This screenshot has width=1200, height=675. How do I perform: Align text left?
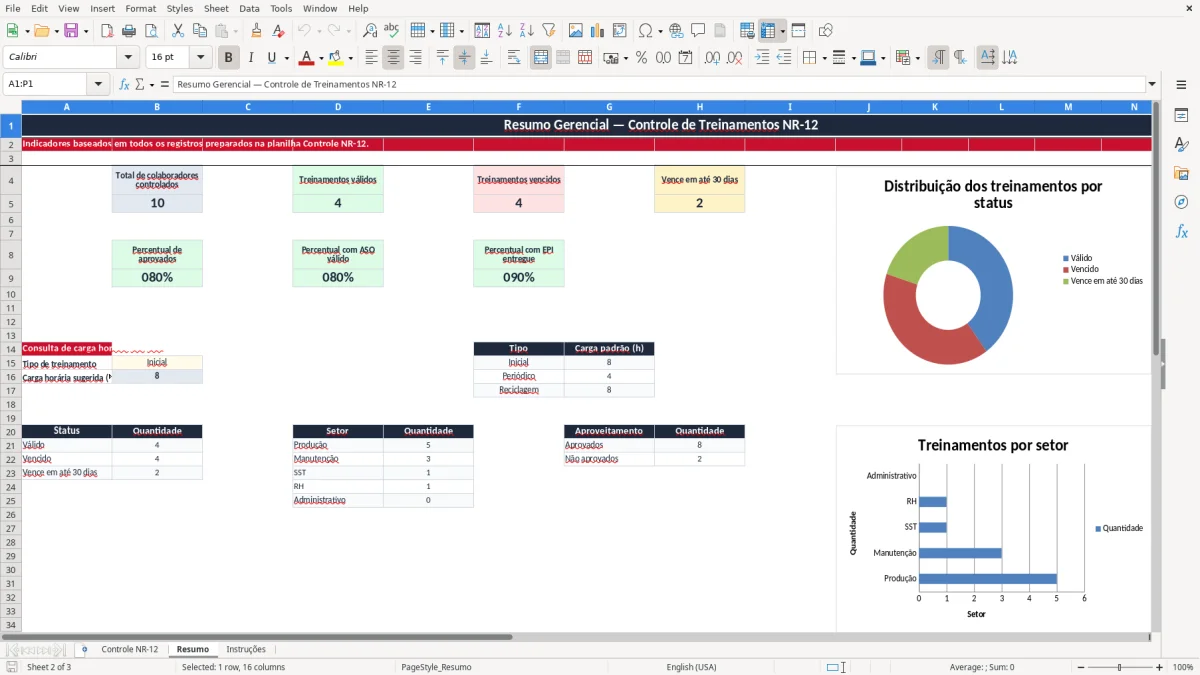pyautogui.click(x=371, y=58)
